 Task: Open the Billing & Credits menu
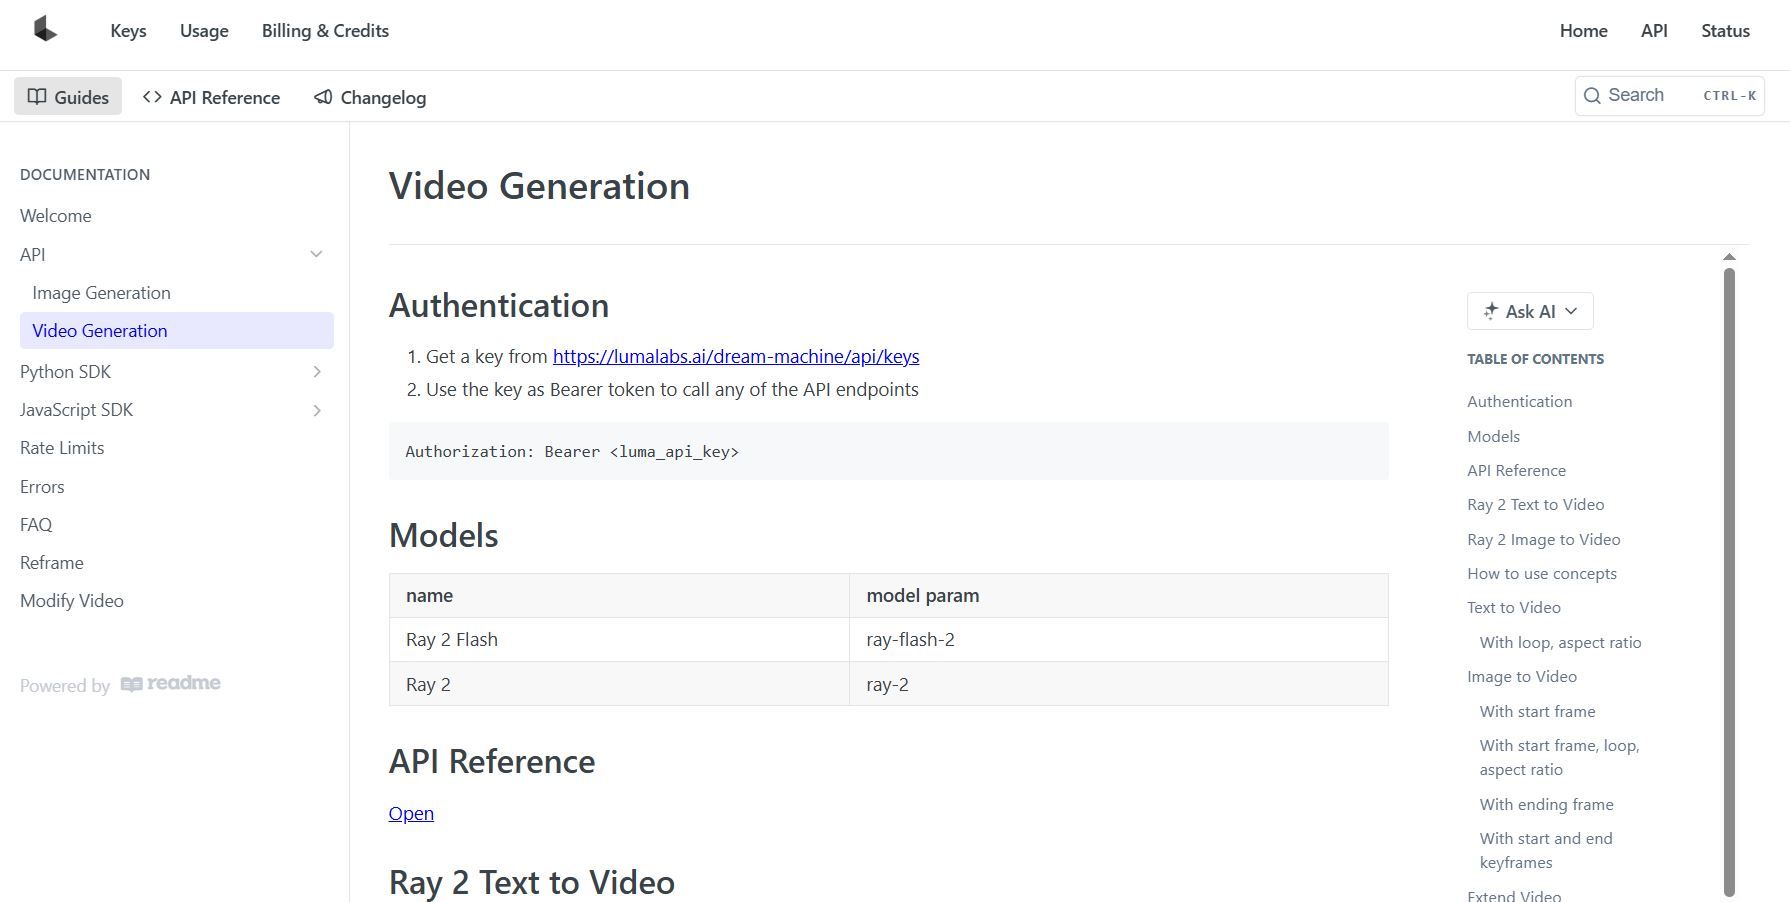[325, 31]
